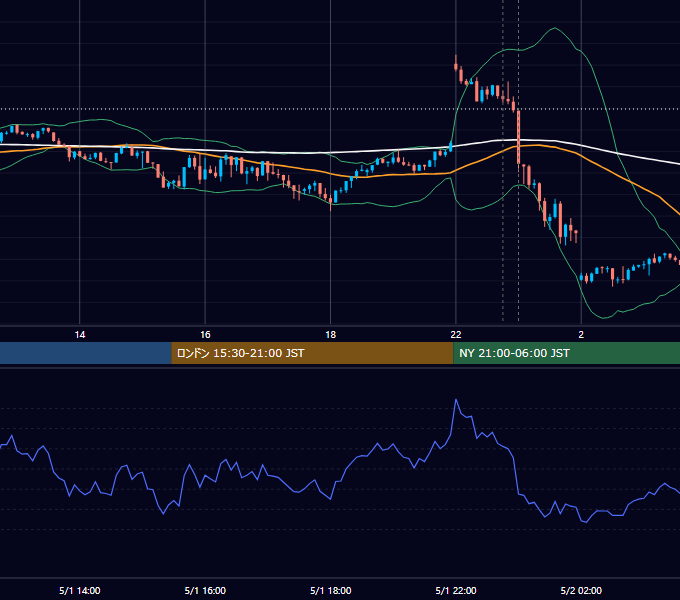
Task: Click the gap-up red candle at 22:00
Action: point(456,66)
